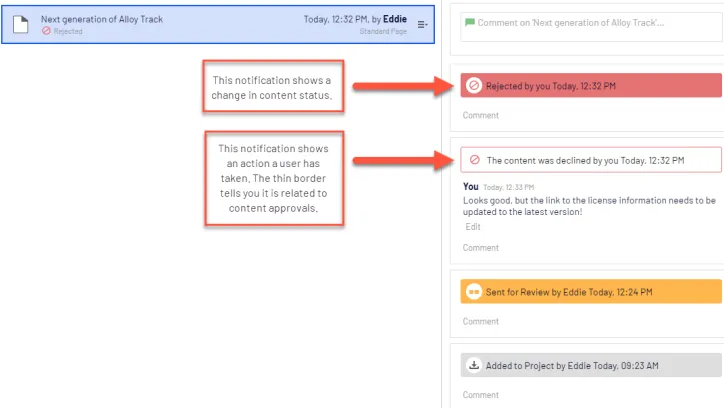
Task: Select the 'Added to Project by Eddie' banner
Action: (x=591, y=365)
